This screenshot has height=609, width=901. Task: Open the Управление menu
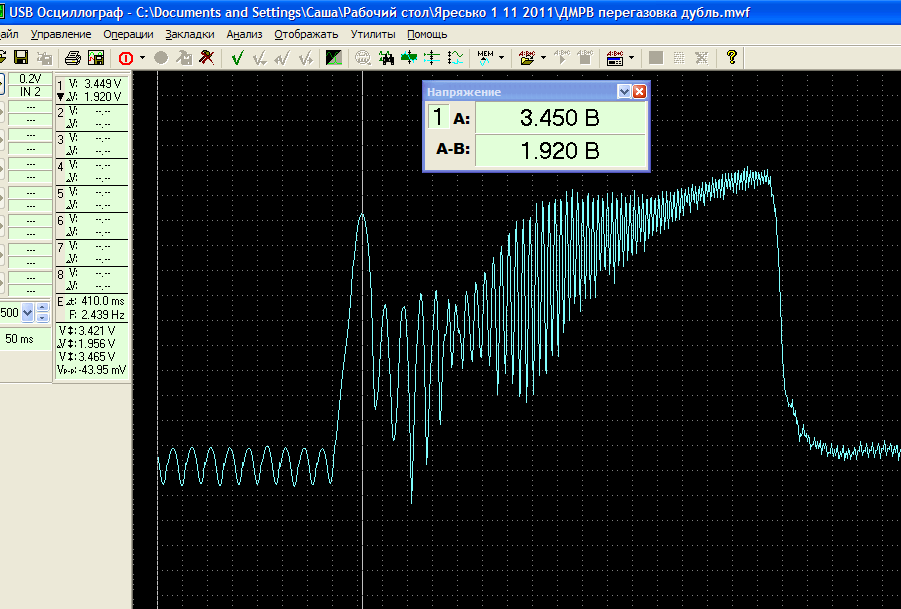pyautogui.click(x=61, y=34)
